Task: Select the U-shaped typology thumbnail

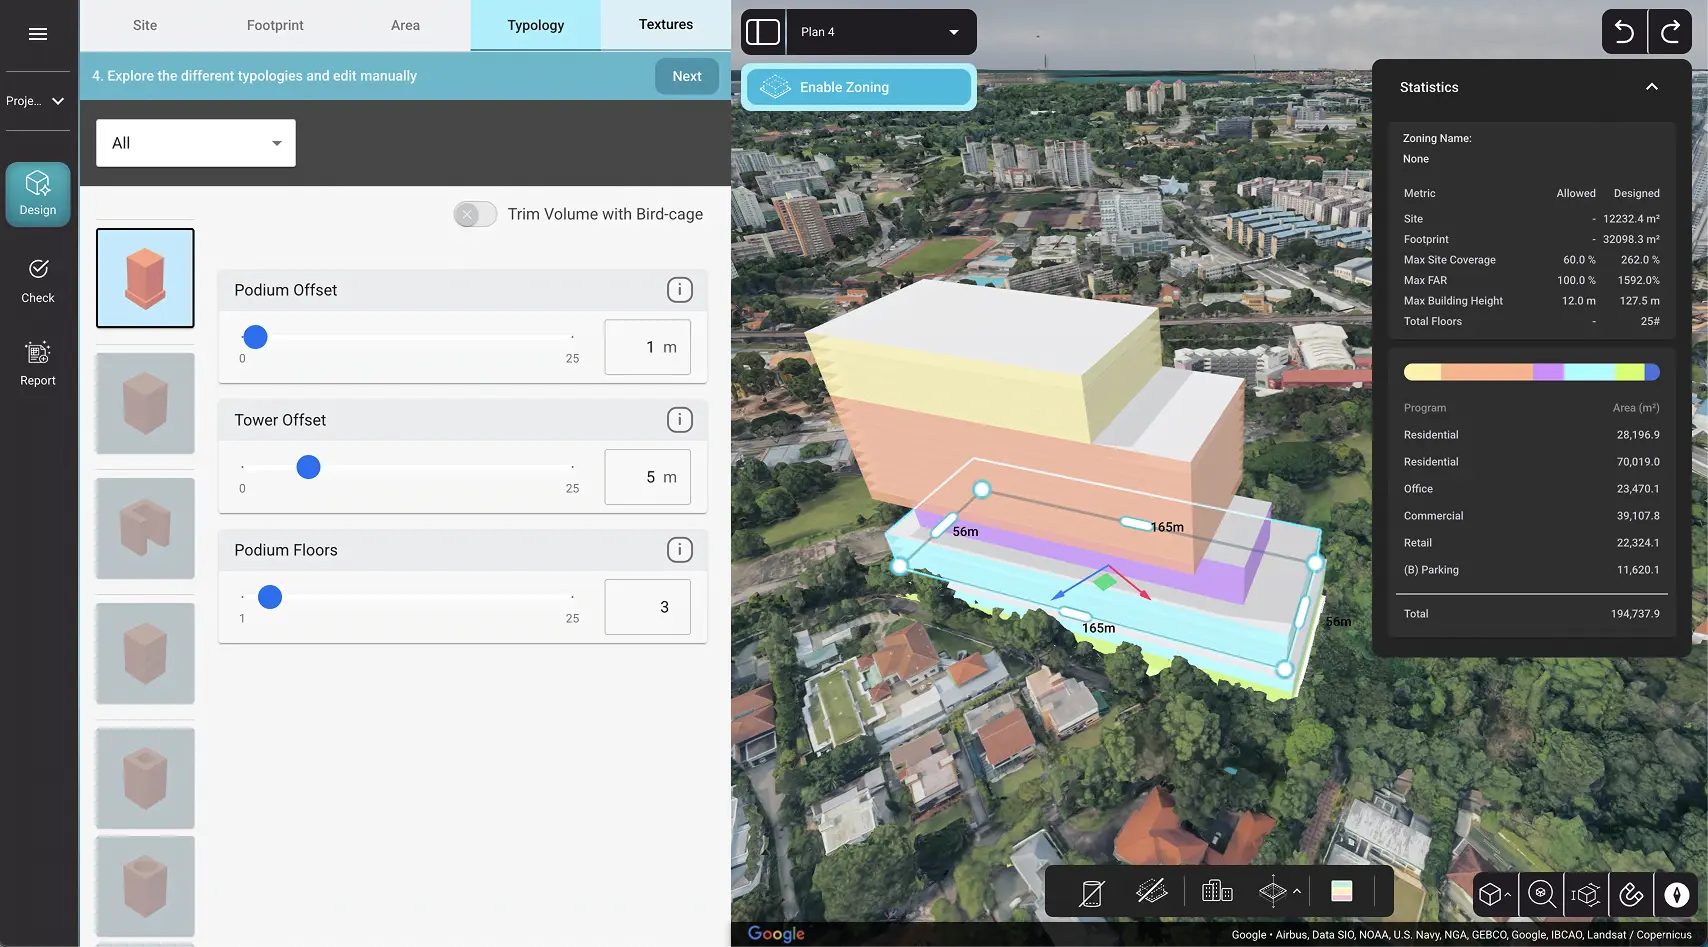Action: 145,528
